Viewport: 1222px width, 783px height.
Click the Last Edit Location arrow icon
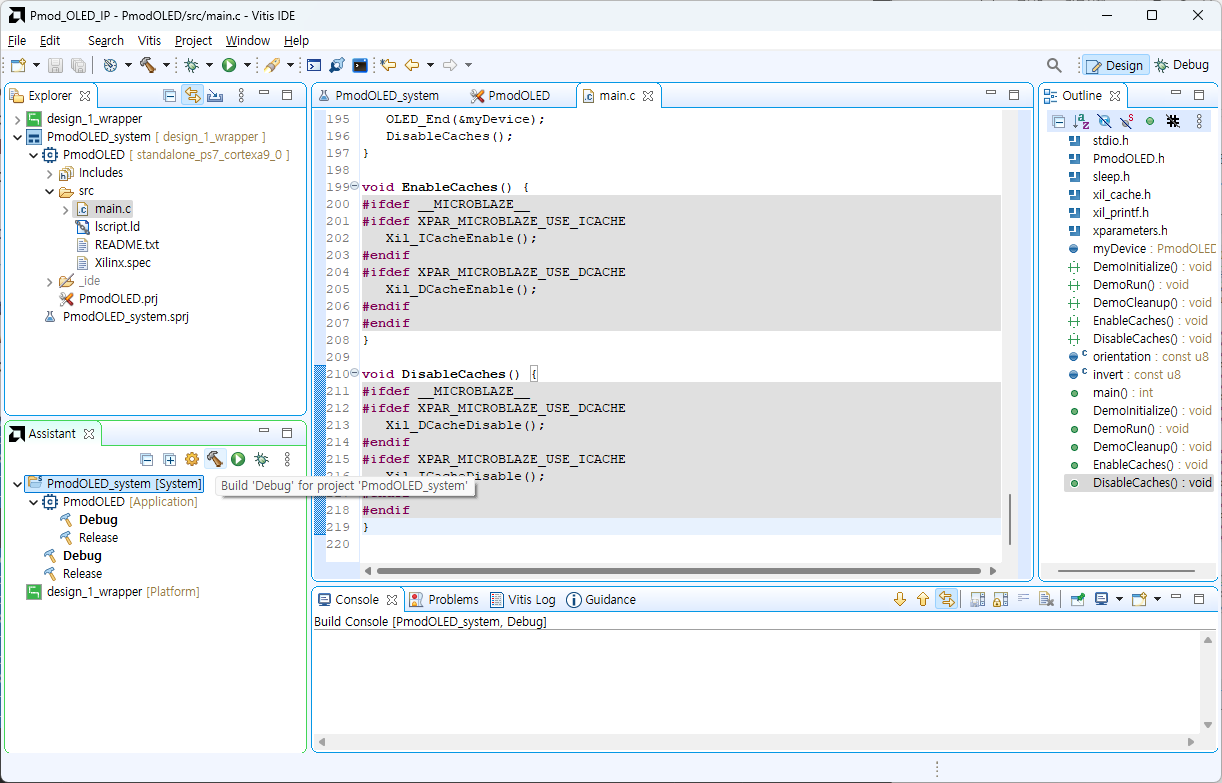click(388, 65)
